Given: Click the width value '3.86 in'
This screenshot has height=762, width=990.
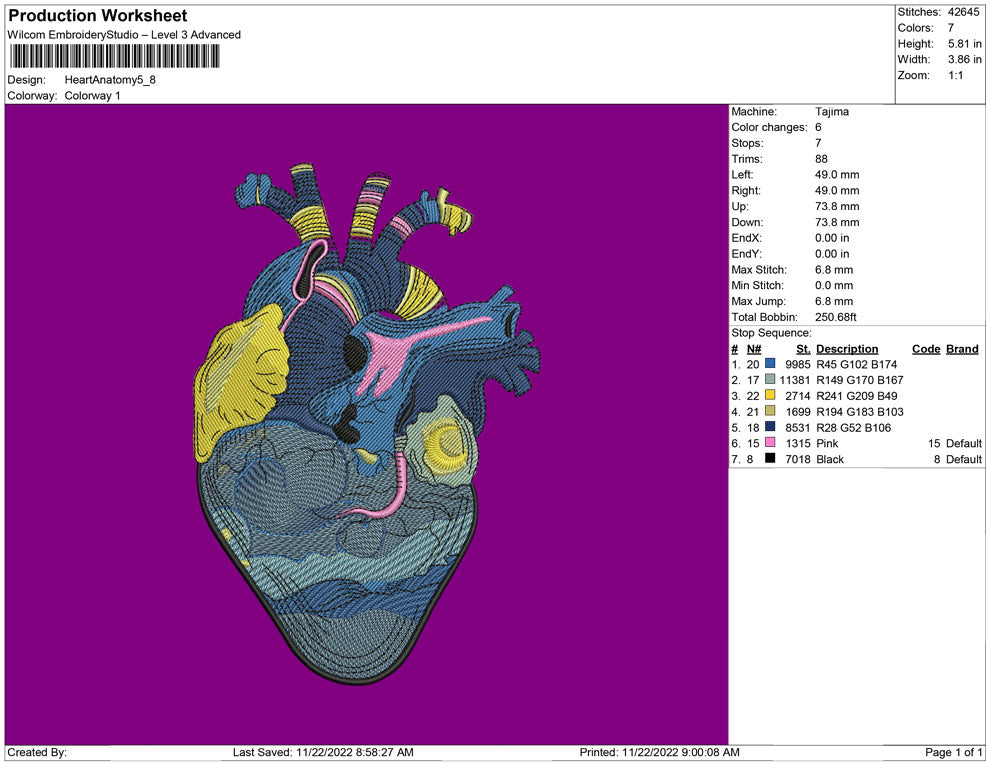Looking at the screenshot, I should point(965,59).
